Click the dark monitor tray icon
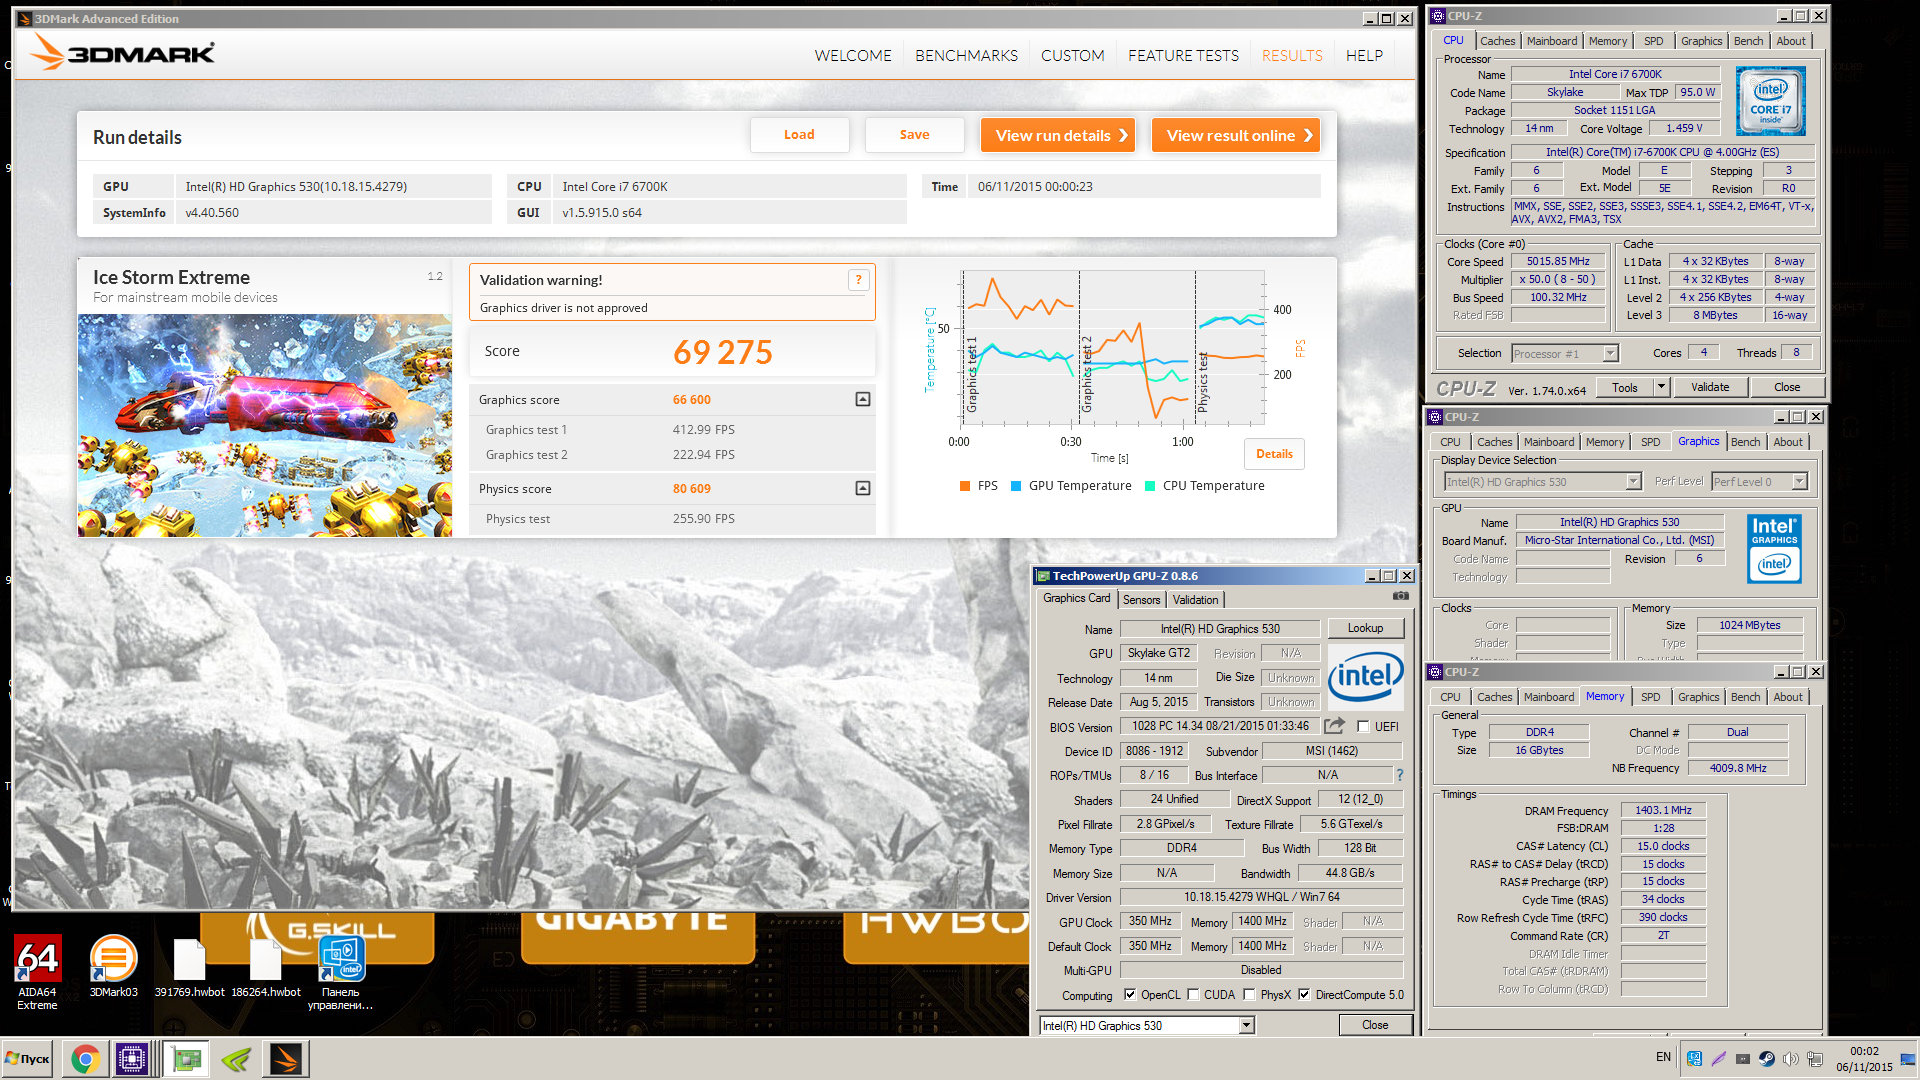 pos(1743,1058)
